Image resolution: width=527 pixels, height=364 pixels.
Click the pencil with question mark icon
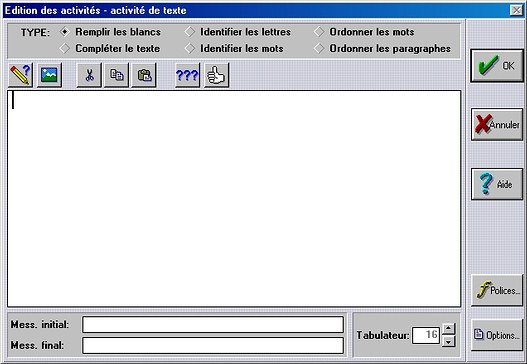(20, 75)
